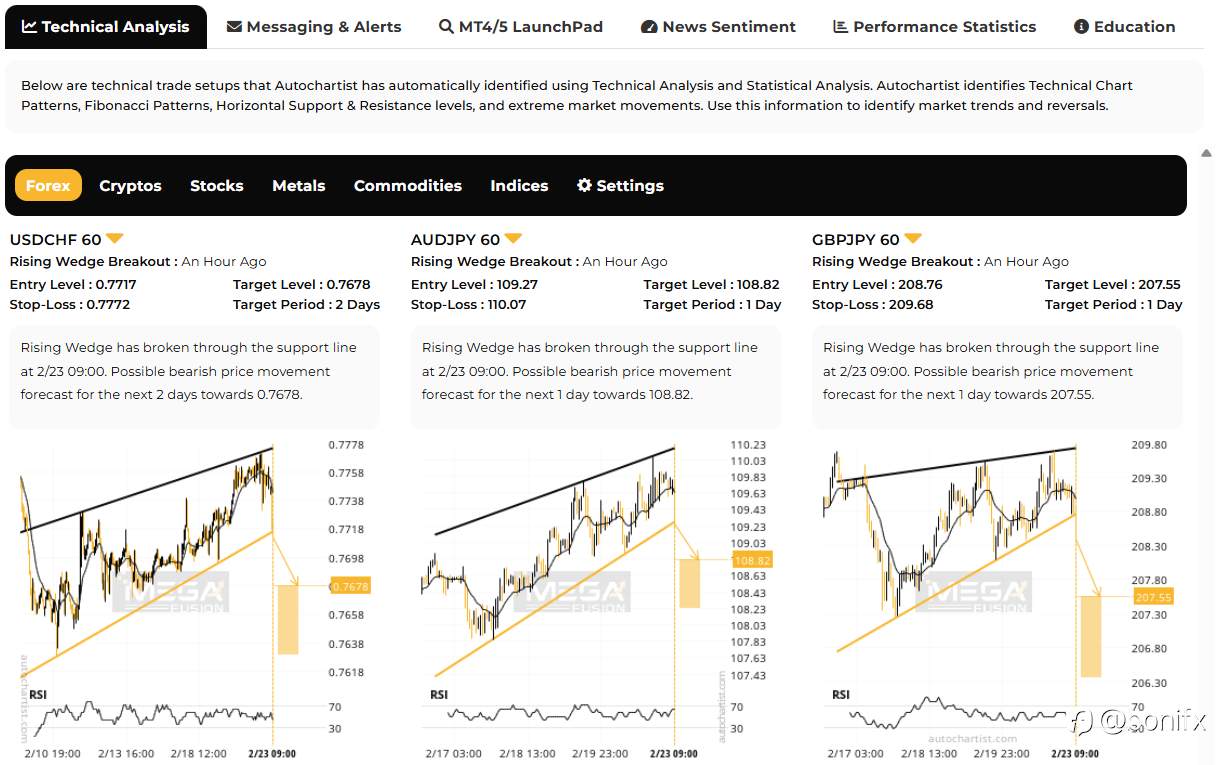Expand the USDCHF 60 dropdown arrow

click(114, 238)
